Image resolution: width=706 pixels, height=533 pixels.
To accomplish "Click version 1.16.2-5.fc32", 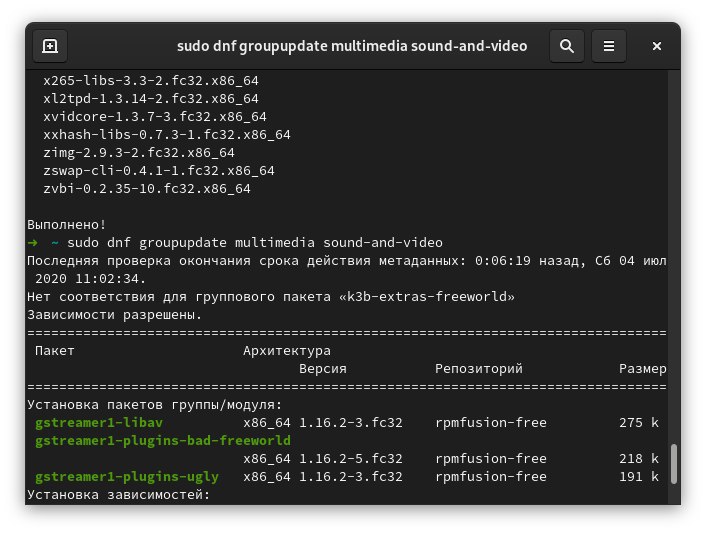I will coord(351,459).
